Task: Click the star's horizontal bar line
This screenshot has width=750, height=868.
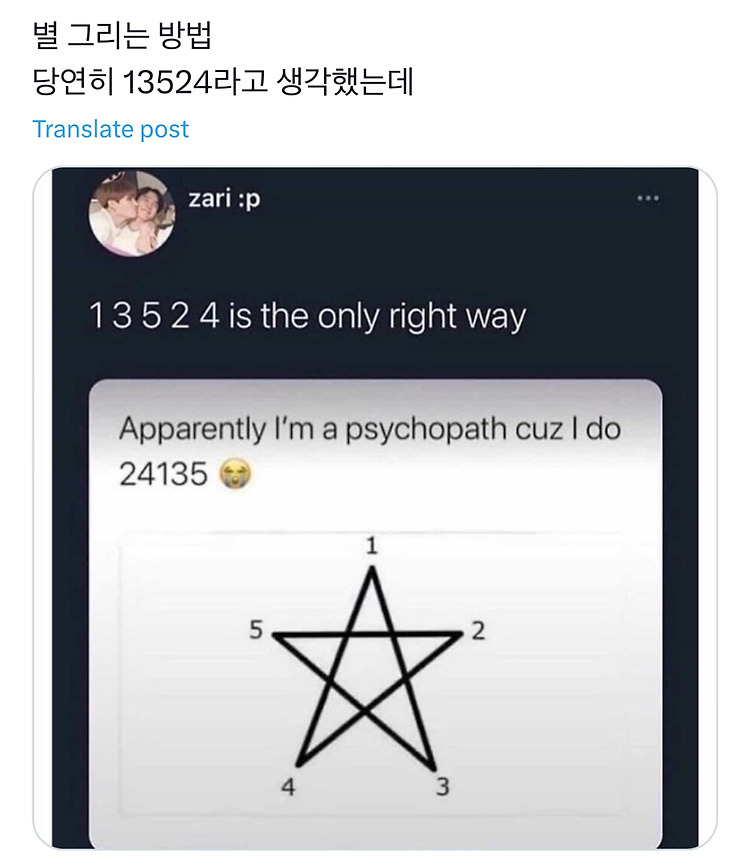Action: pyautogui.click(x=368, y=635)
